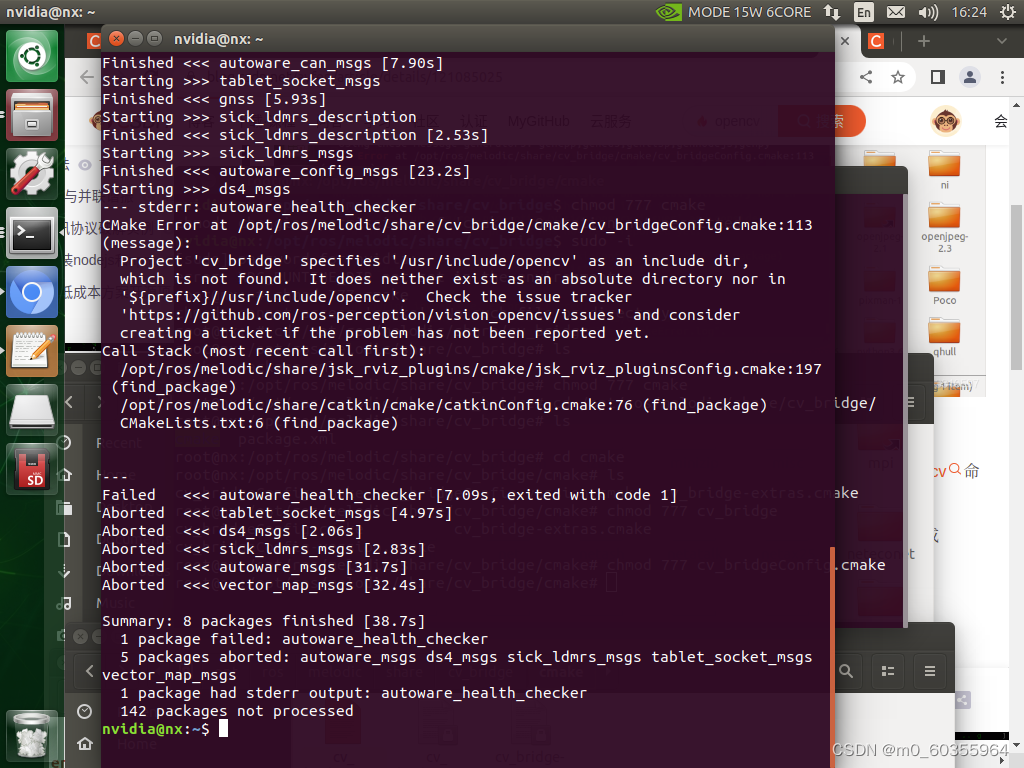Image resolution: width=1024 pixels, height=768 pixels.
Task: Open the middle Files window's hamburger menu
Action: 911,402
